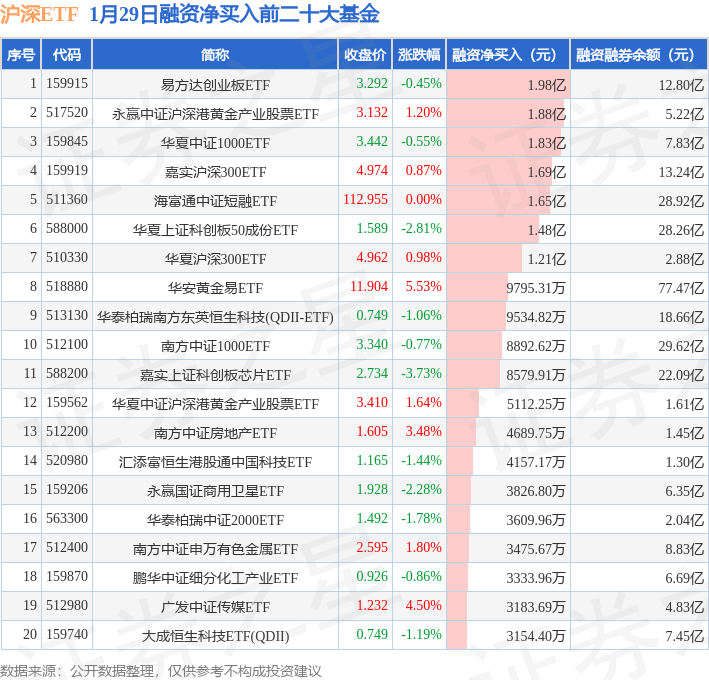
Task: Select code cell 159740
Action: tap(67, 634)
